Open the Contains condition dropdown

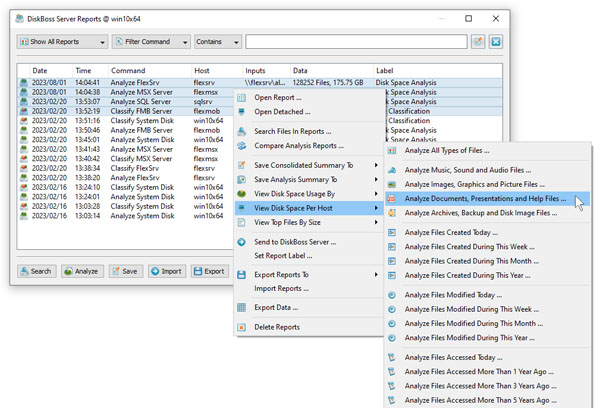[218, 42]
